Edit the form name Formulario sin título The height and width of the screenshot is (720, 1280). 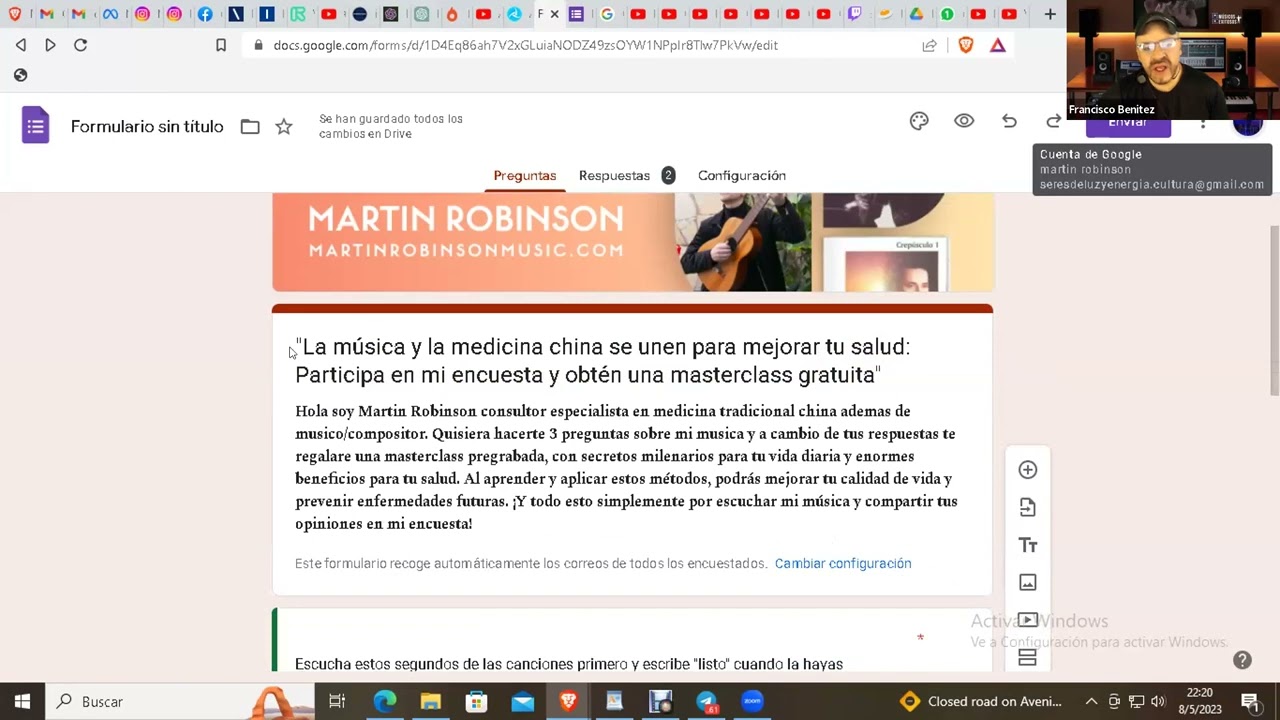tap(147, 127)
